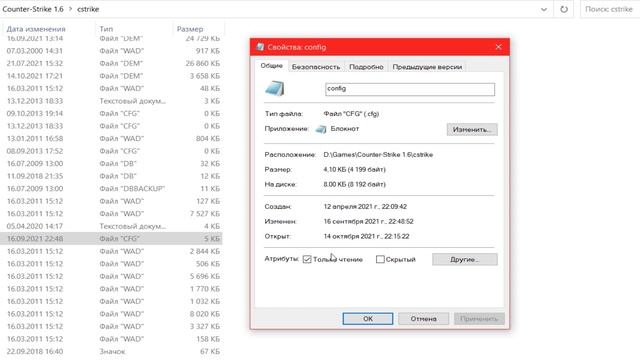This screenshot has width=640, height=360.
Task: Select the Общие tab
Action: pos(271,65)
